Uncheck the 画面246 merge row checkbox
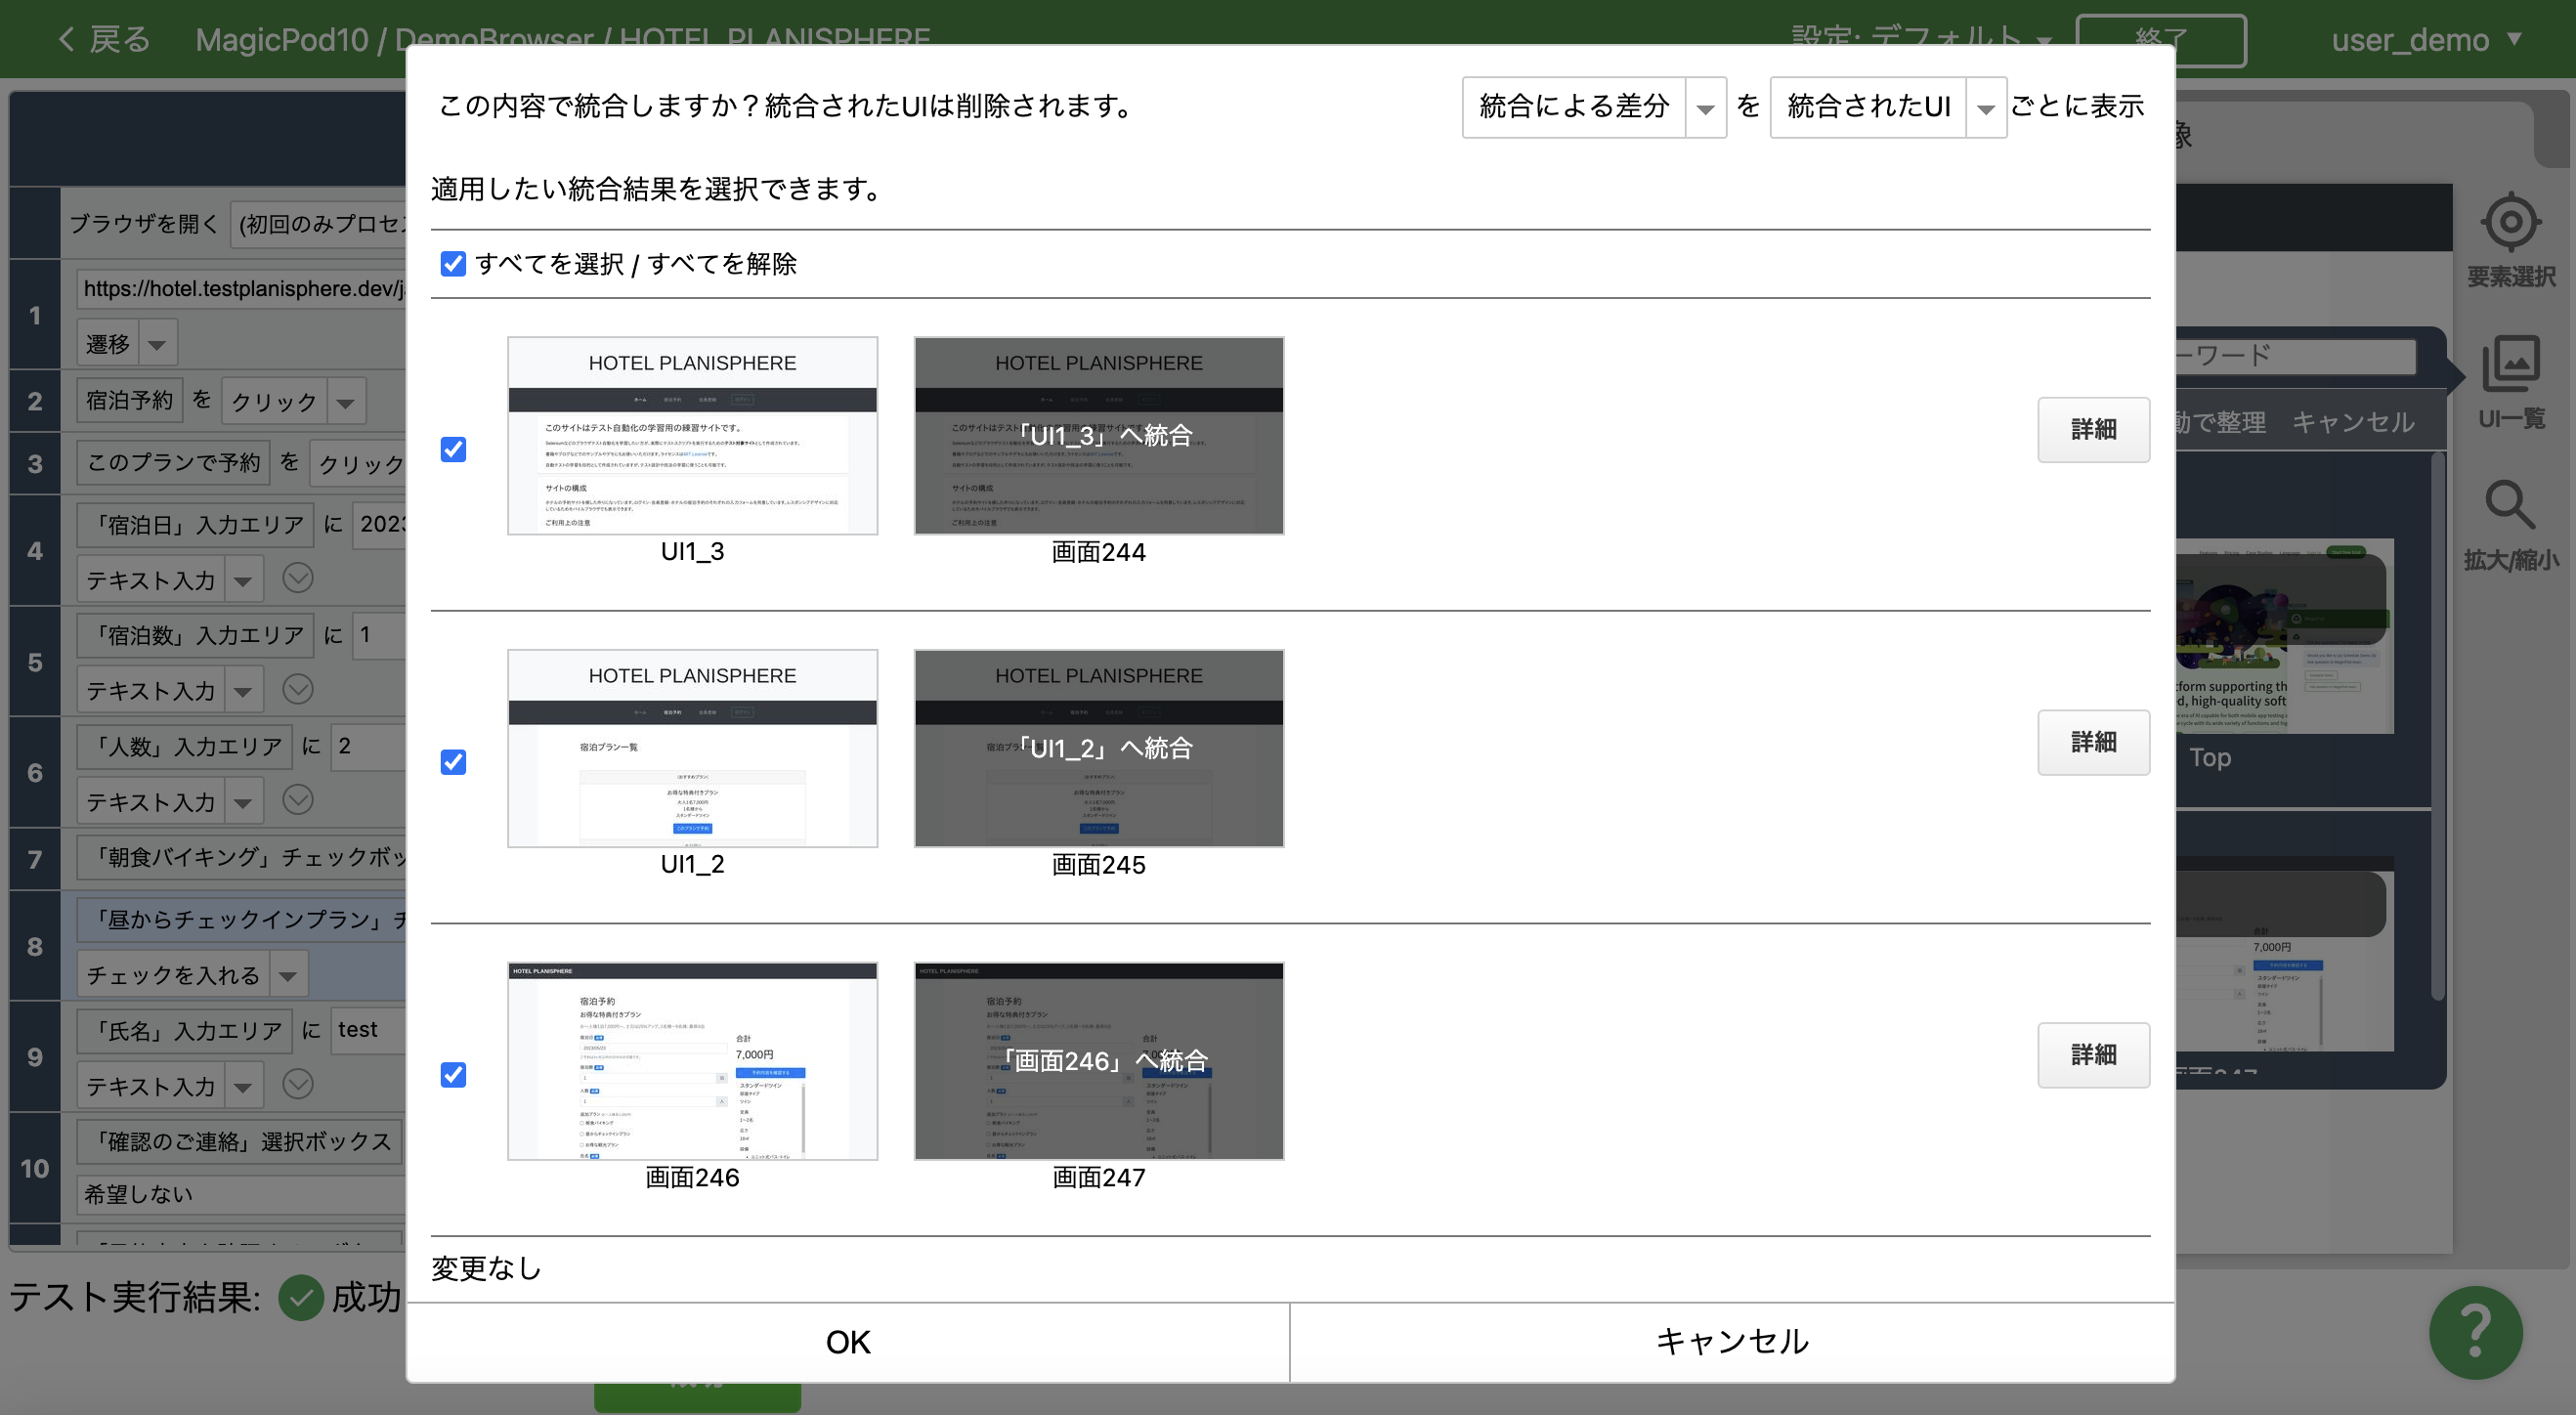Screen dimensions: 2576x1415 [453, 1075]
